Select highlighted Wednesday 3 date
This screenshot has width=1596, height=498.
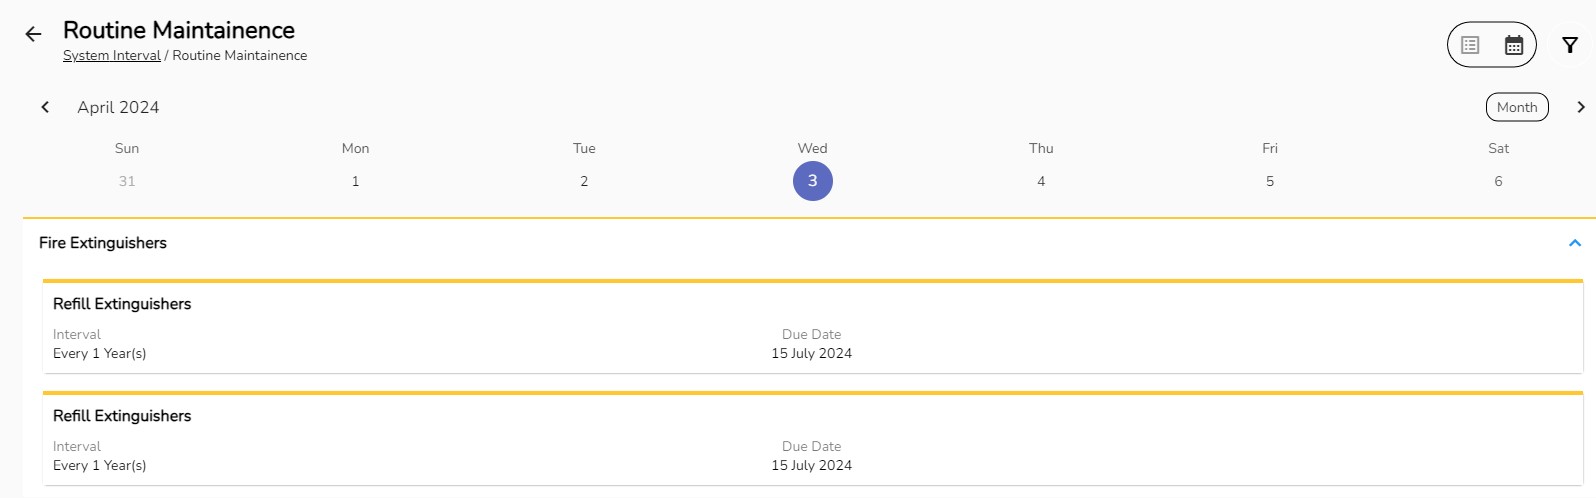(812, 181)
